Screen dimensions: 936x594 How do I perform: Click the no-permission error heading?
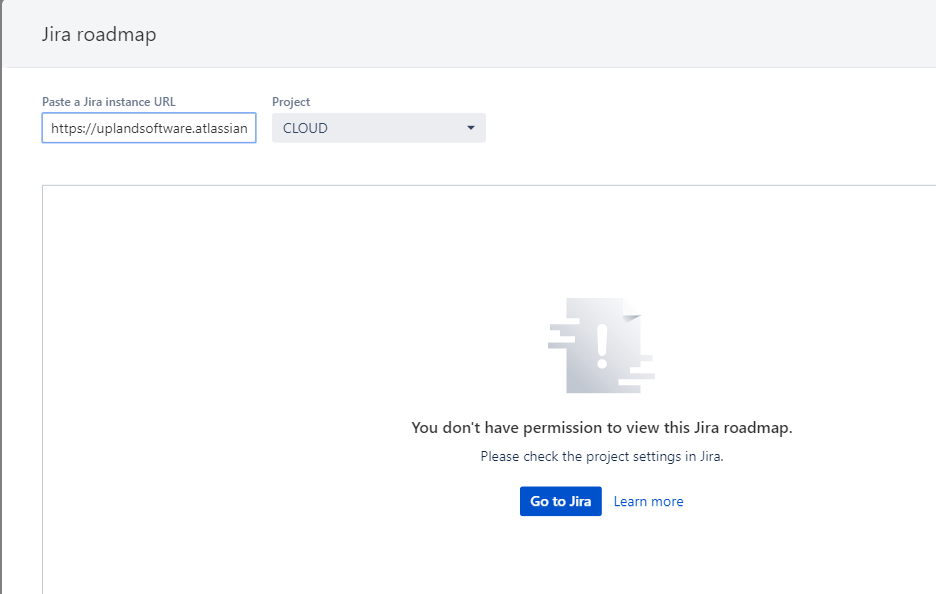602,427
